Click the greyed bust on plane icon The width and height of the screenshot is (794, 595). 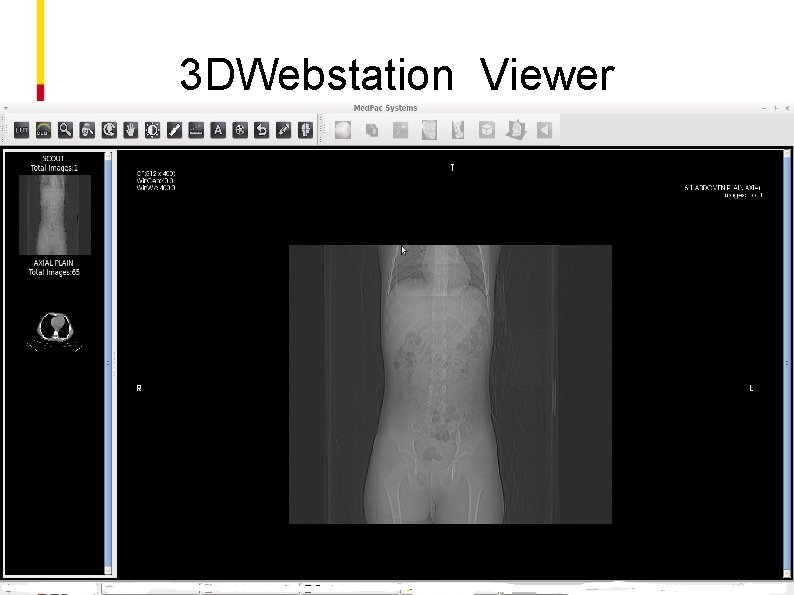tap(515, 130)
